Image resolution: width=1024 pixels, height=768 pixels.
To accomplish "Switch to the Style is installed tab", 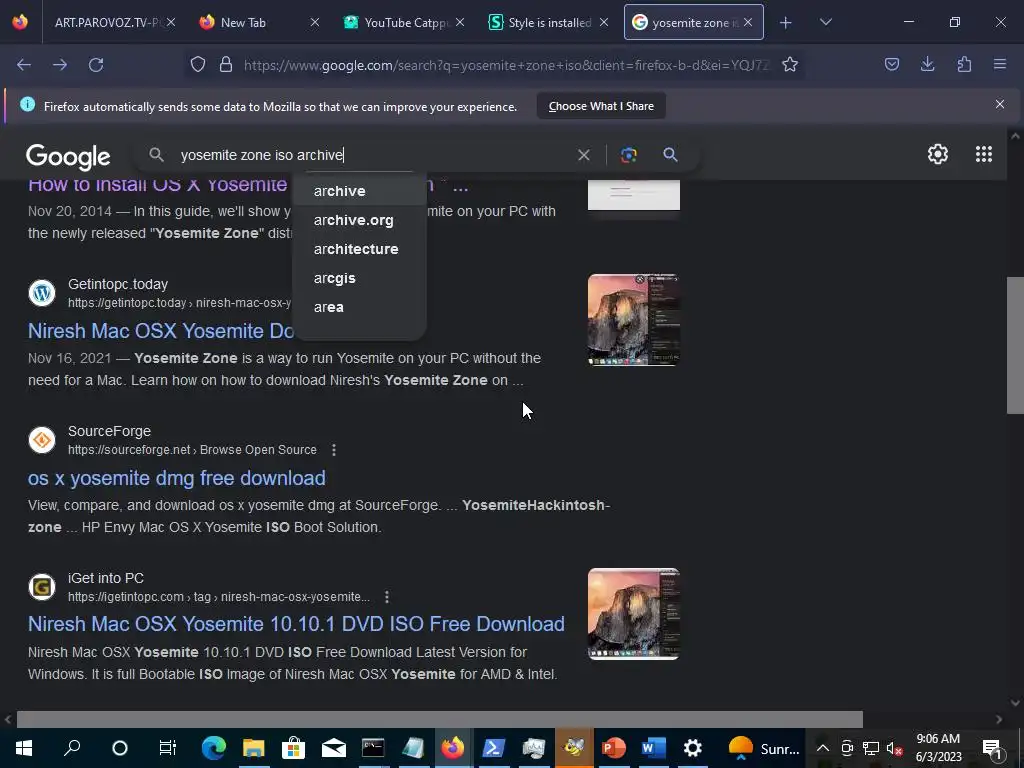I will click(x=549, y=22).
